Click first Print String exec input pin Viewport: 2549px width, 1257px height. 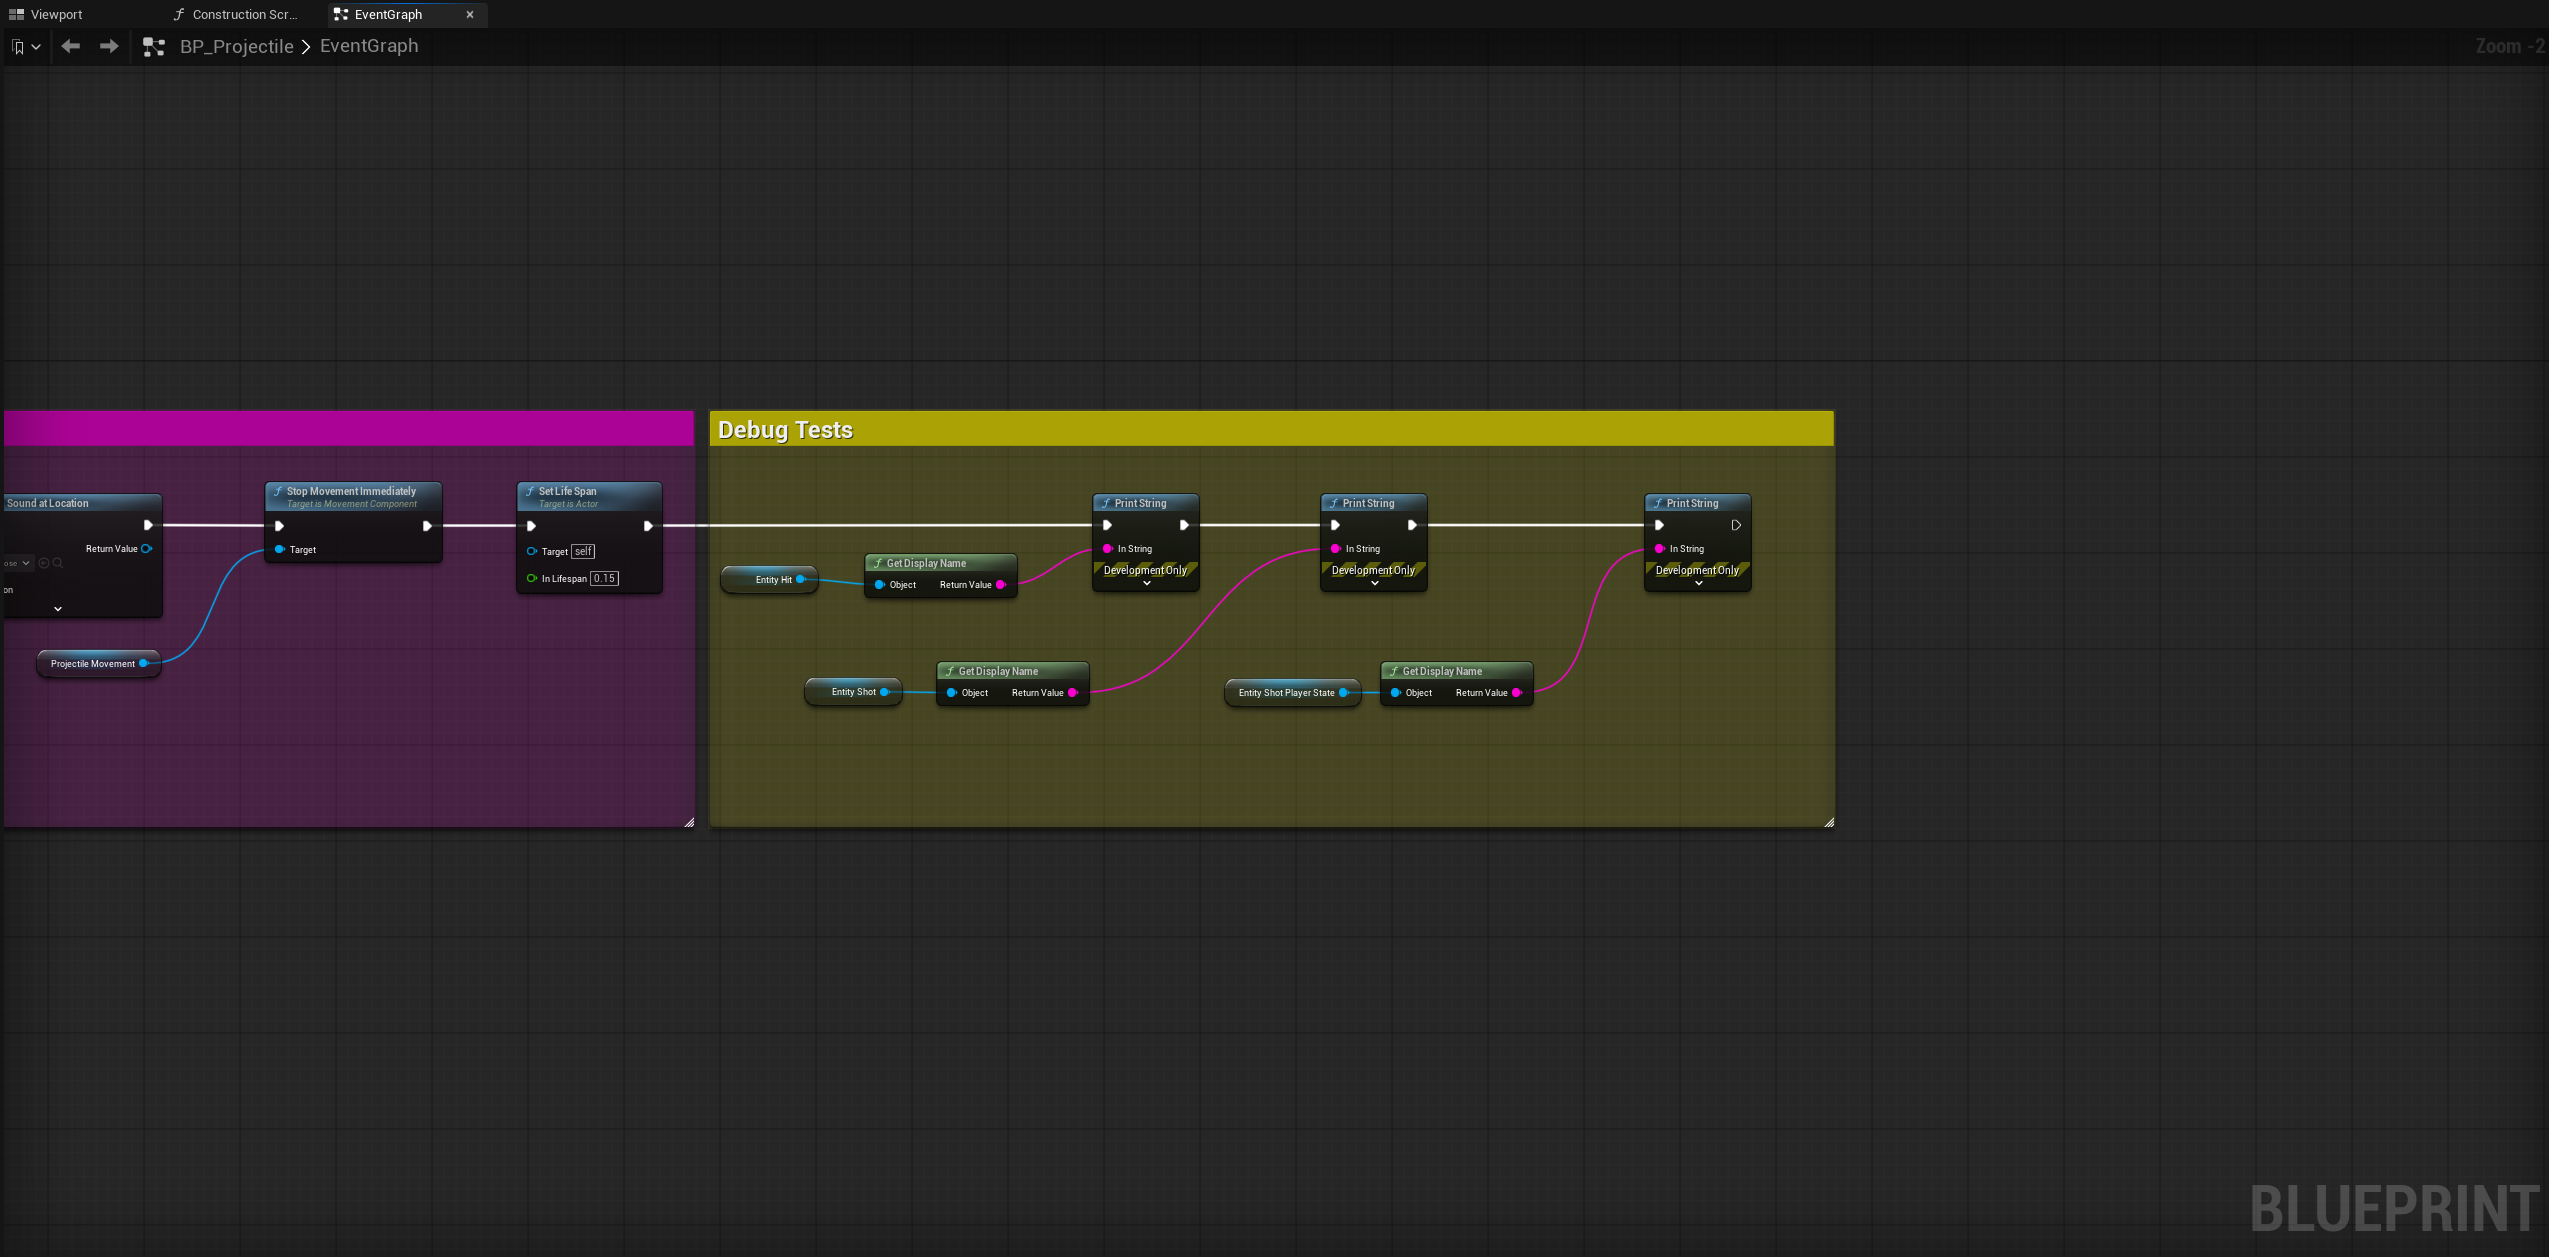point(1107,525)
